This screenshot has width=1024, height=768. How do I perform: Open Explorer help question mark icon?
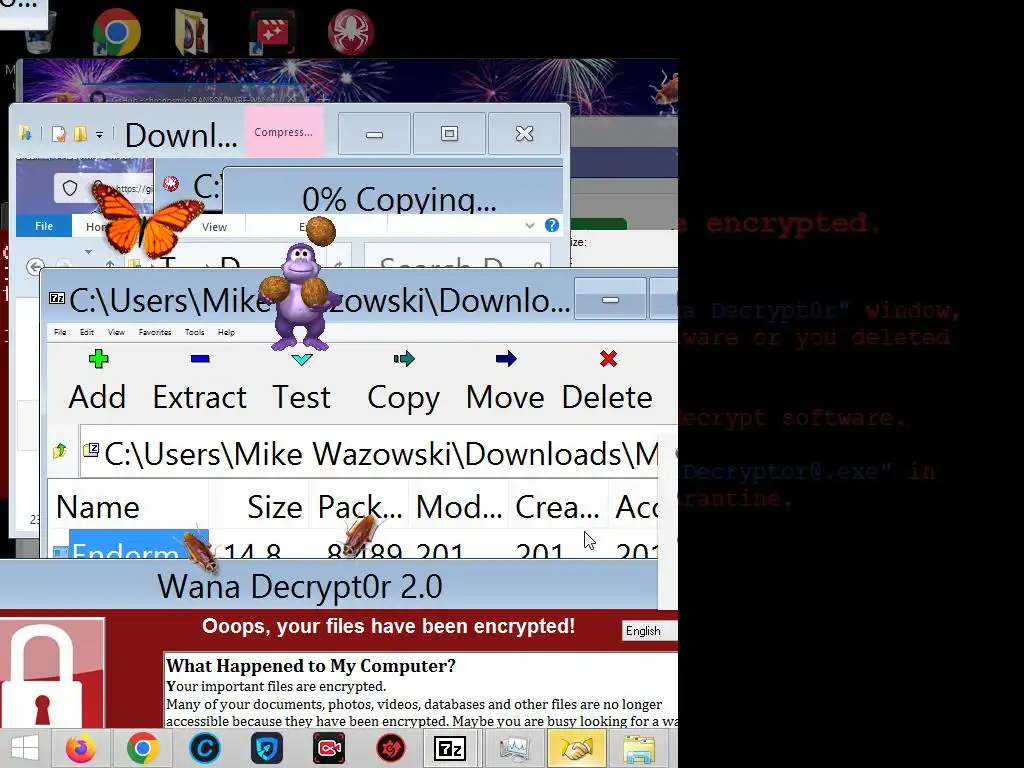[x=552, y=225]
